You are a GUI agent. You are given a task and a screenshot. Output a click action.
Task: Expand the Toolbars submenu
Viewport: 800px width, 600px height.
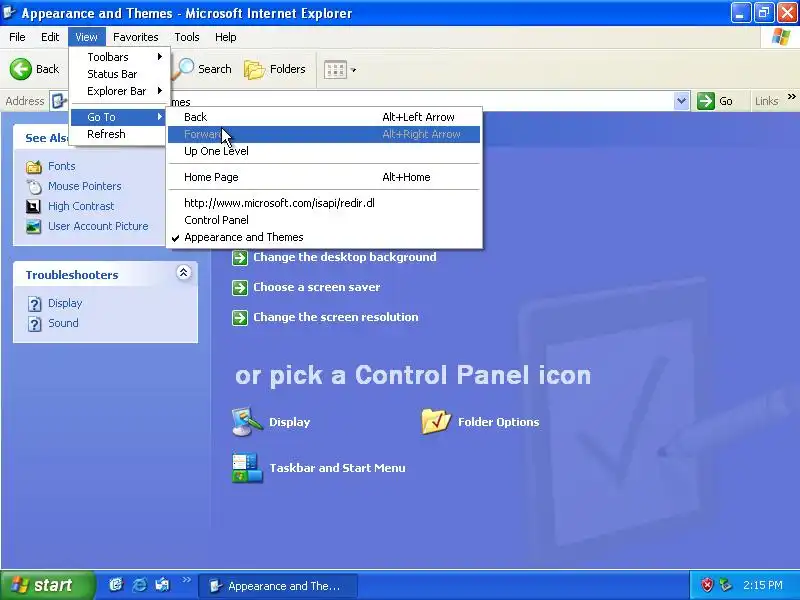pos(118,57)
